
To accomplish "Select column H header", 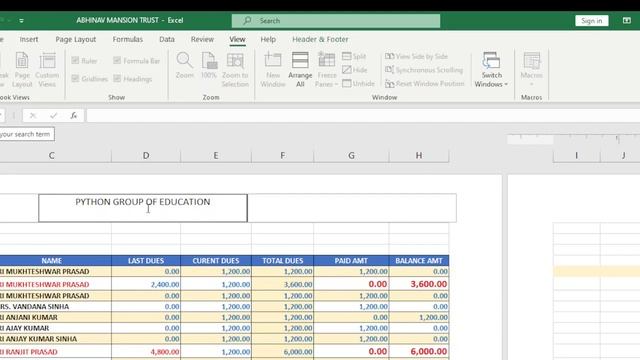I will coord(419,156).
